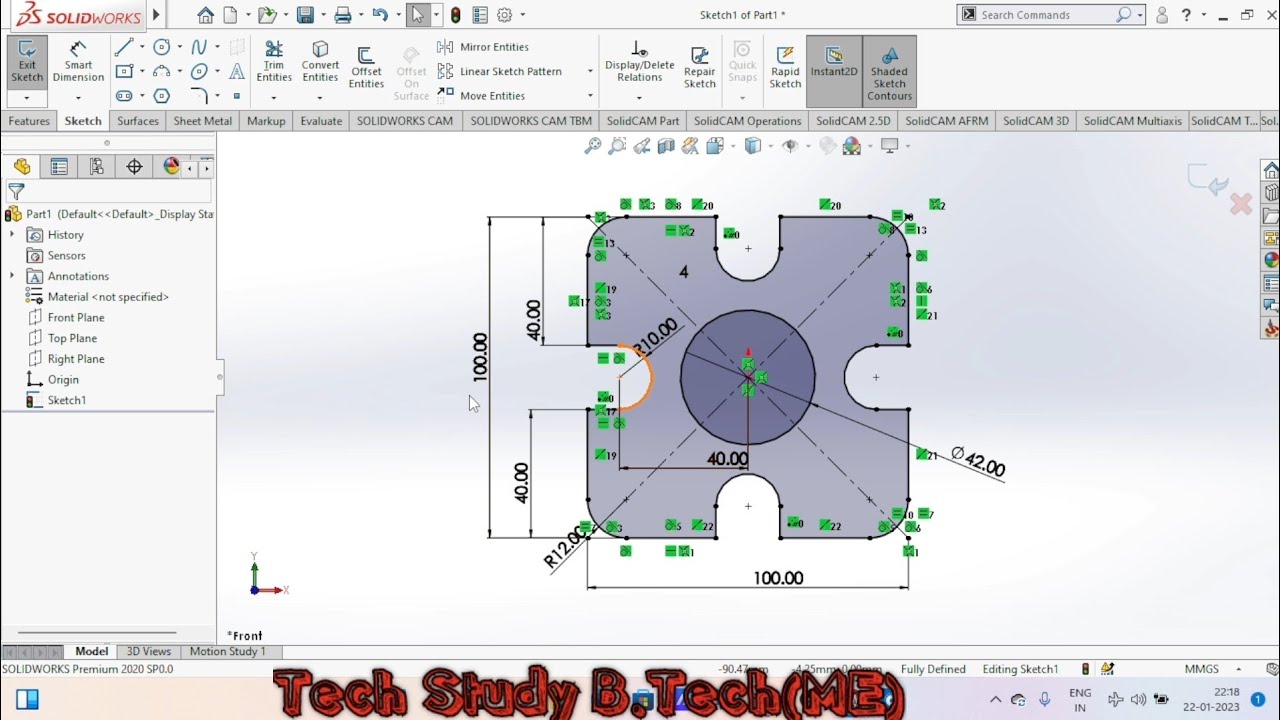Click Move Entities command

click(482, 96)
